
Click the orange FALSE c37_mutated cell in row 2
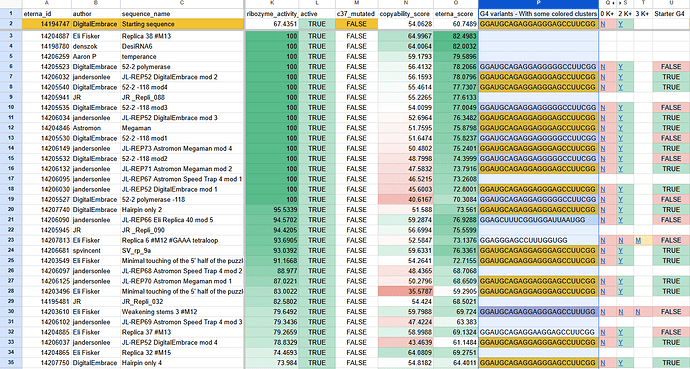(x=356, y=24)
